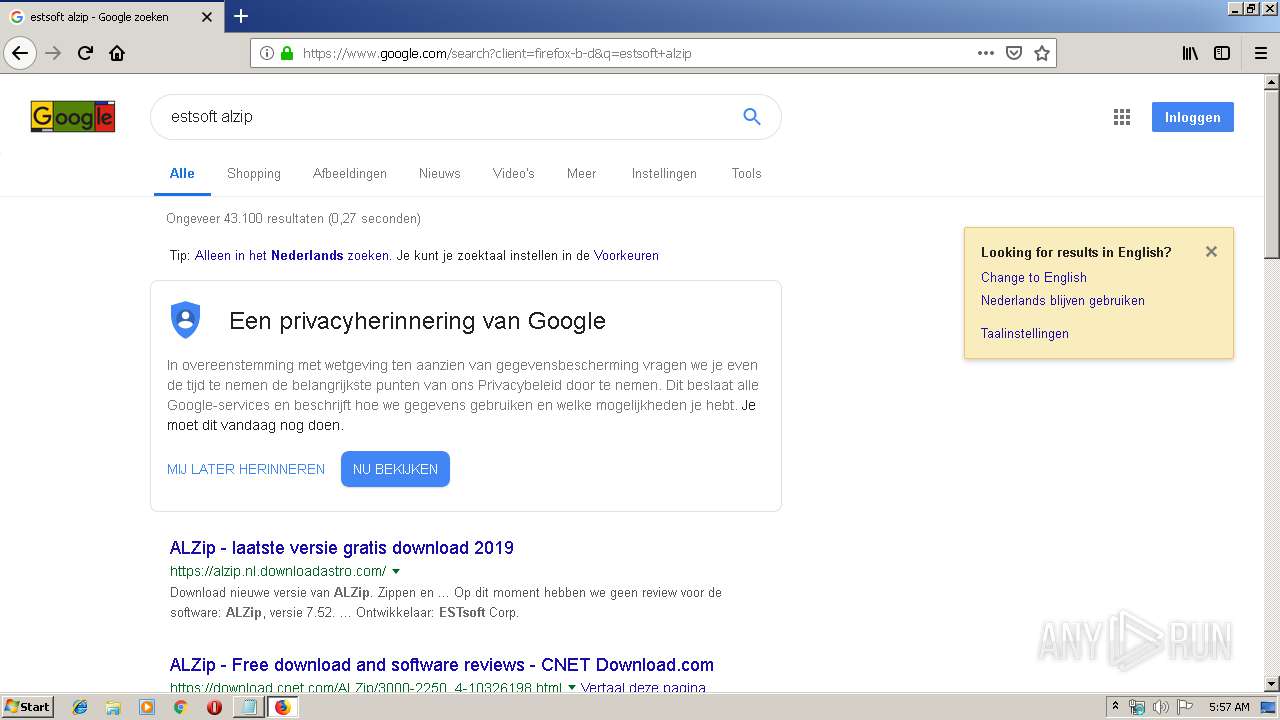This screenshot has width=1280, height=720.
Task: Run search with magnifier icon
Action: 752,117
